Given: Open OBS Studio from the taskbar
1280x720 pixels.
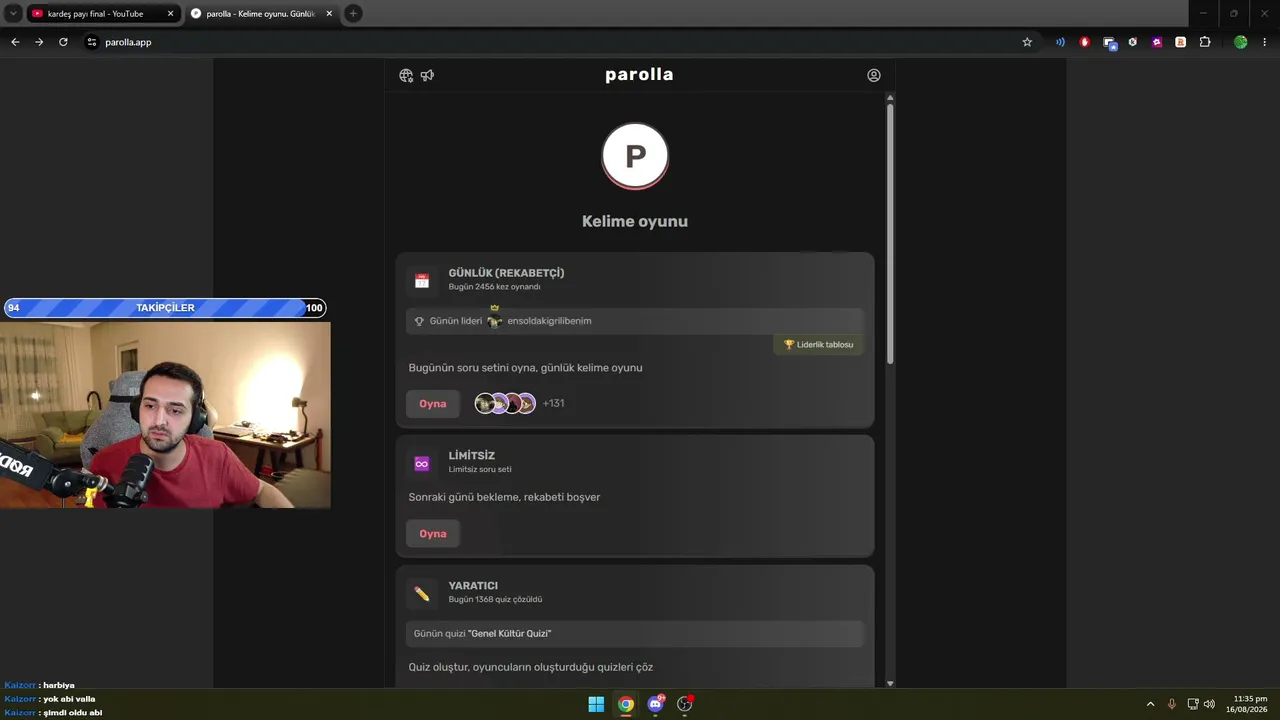Looking at the screenshot, I should pyautogui.click(x=685, y=704).
